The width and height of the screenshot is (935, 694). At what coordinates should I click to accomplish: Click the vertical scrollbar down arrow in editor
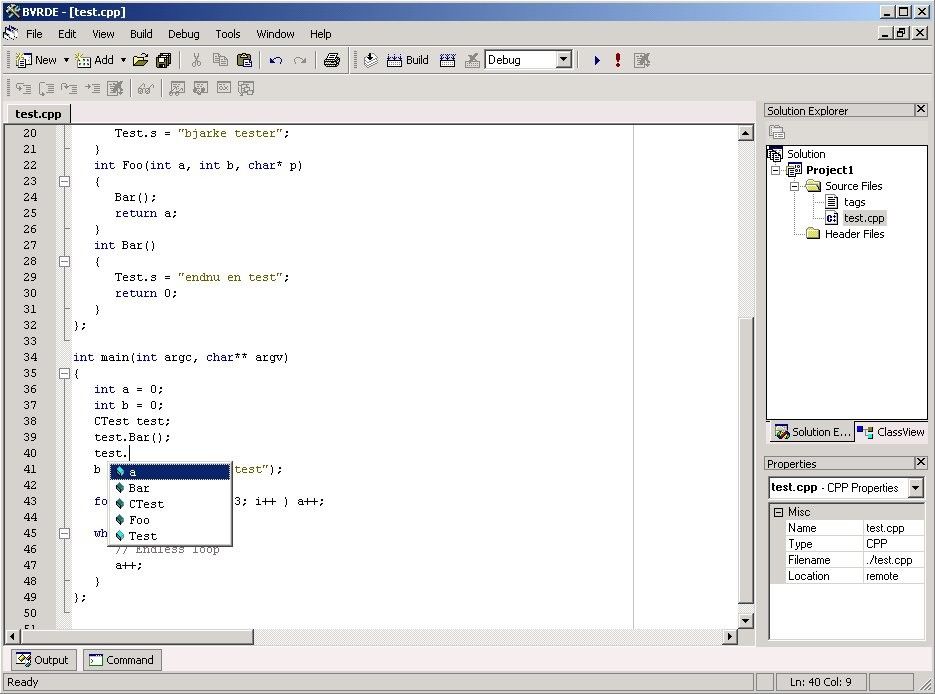tap(745, 620)
